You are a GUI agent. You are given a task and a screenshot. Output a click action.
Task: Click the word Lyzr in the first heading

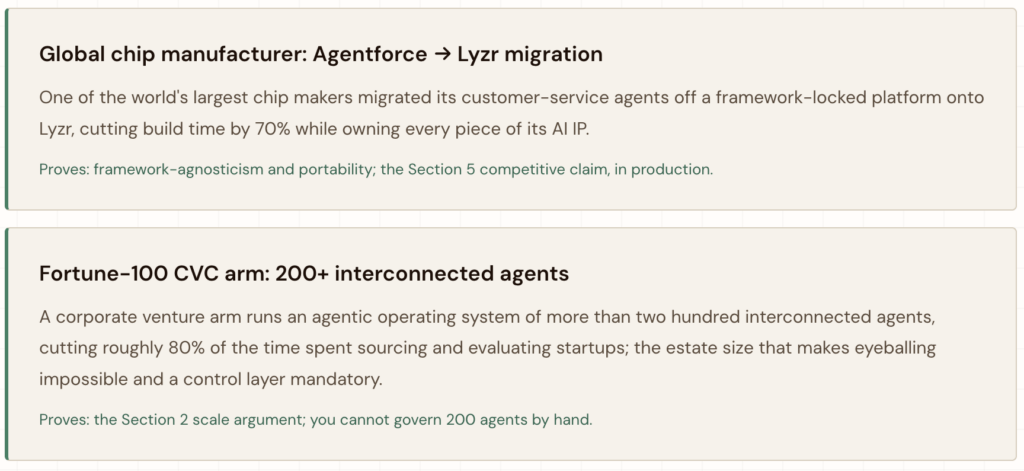pyautogui.click(x=478, y=55)
